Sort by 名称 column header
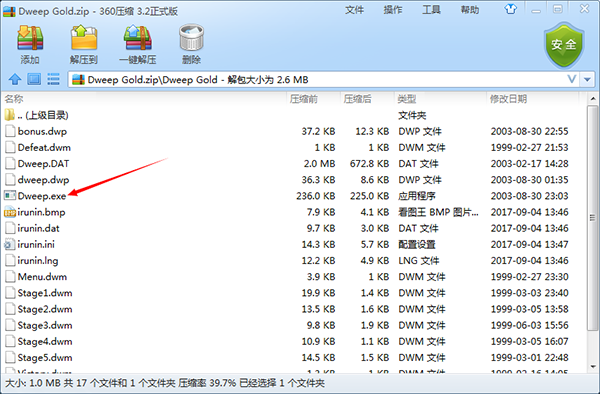 (14, 99)
